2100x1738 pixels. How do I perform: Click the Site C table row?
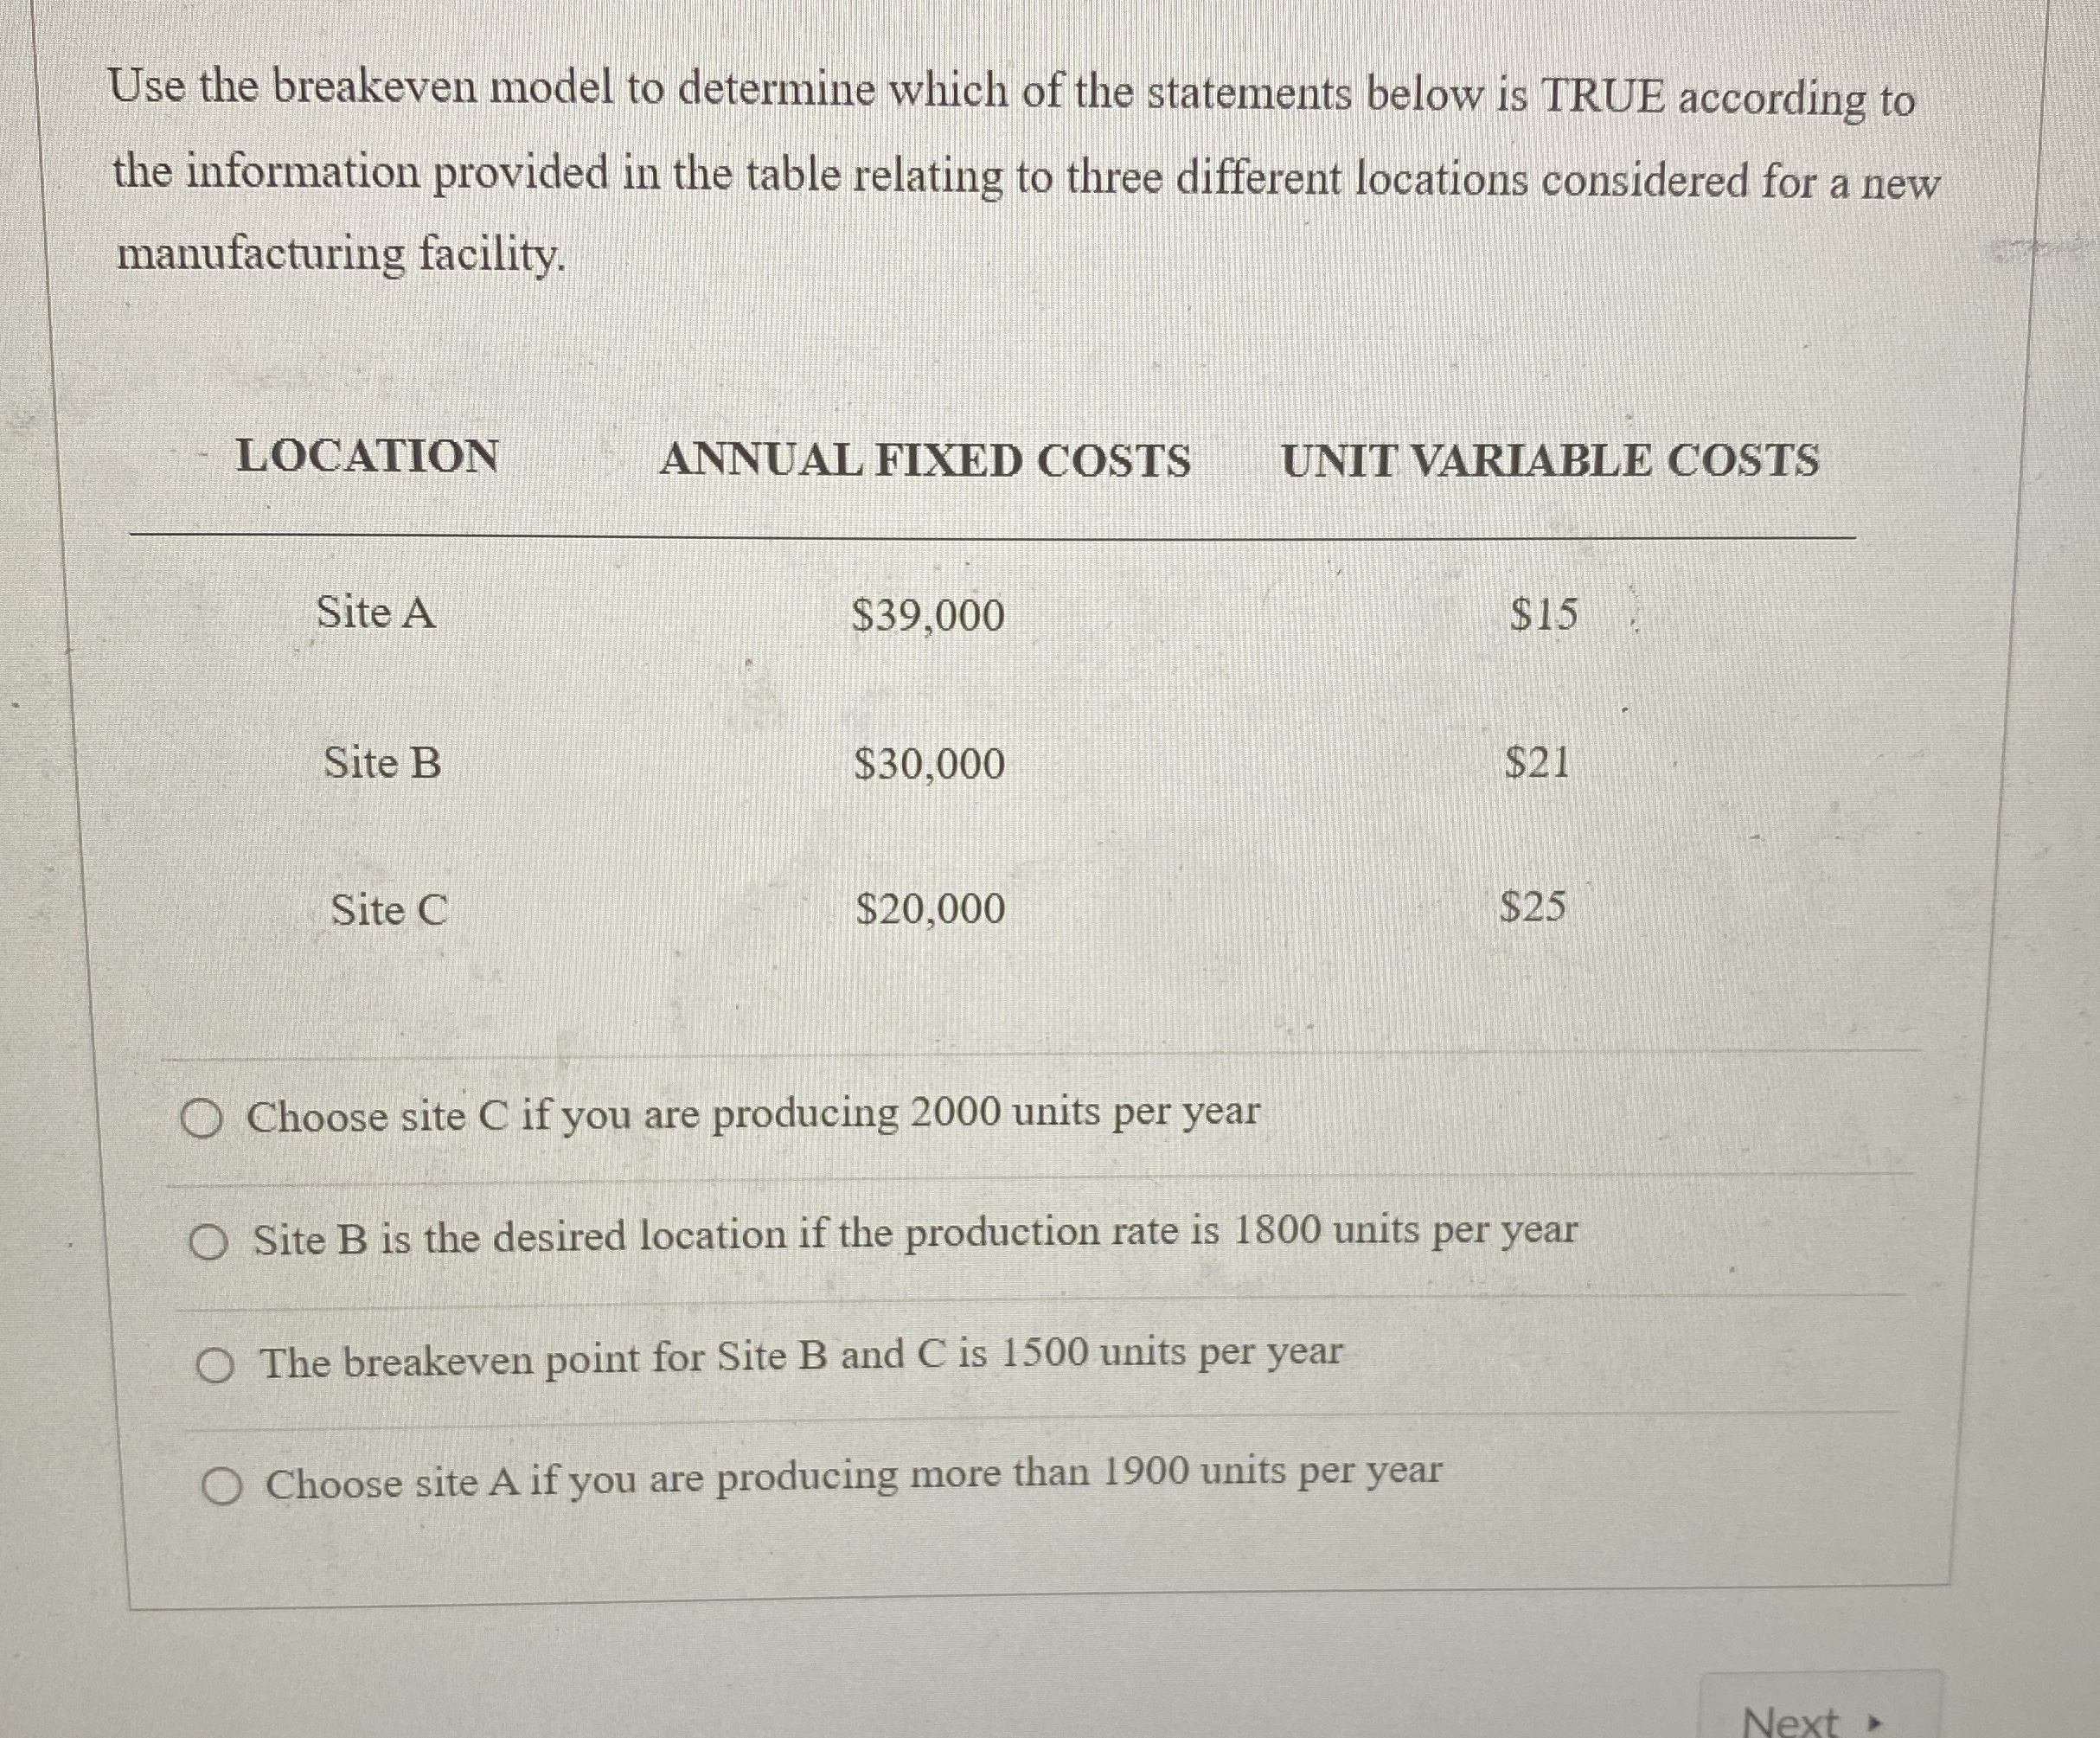pyautogui.click(x=388, y=910)
